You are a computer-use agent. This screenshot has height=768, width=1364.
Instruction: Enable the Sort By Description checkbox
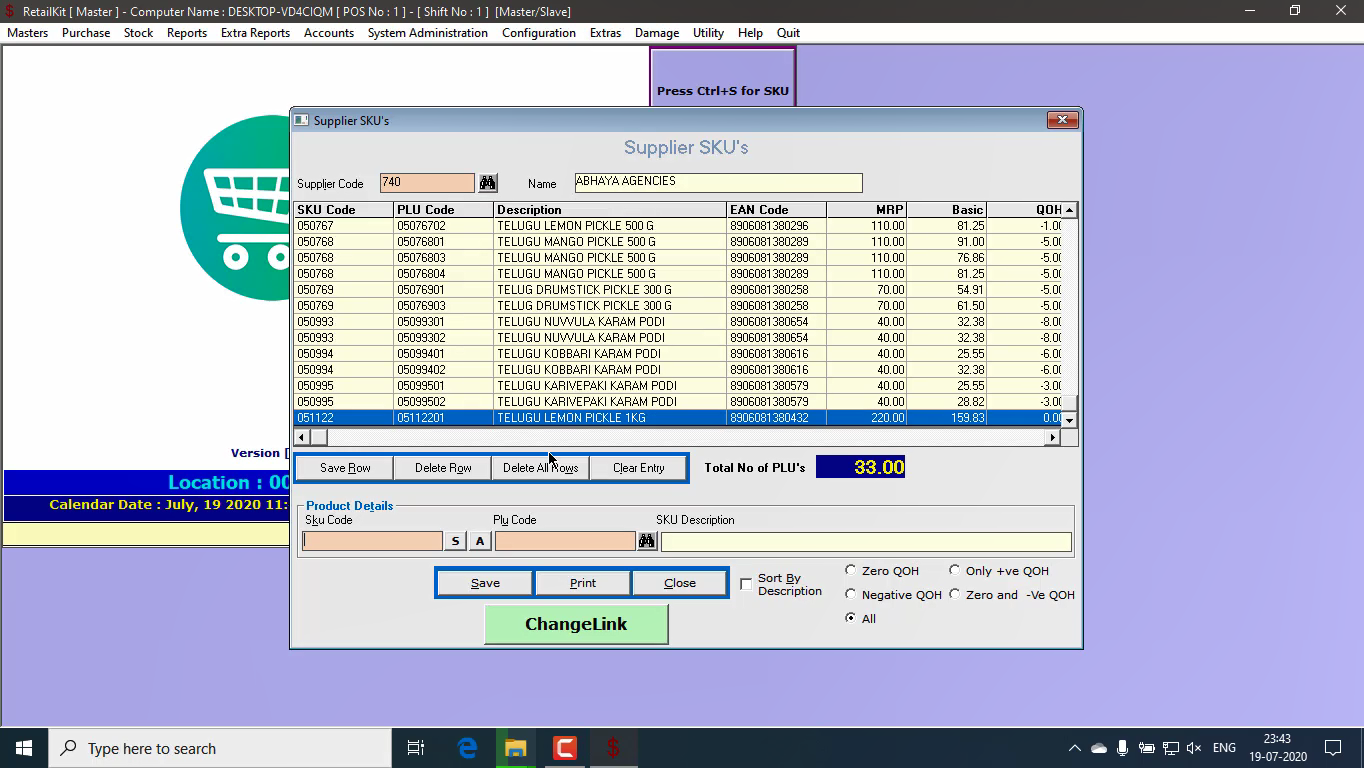[746, 584]
